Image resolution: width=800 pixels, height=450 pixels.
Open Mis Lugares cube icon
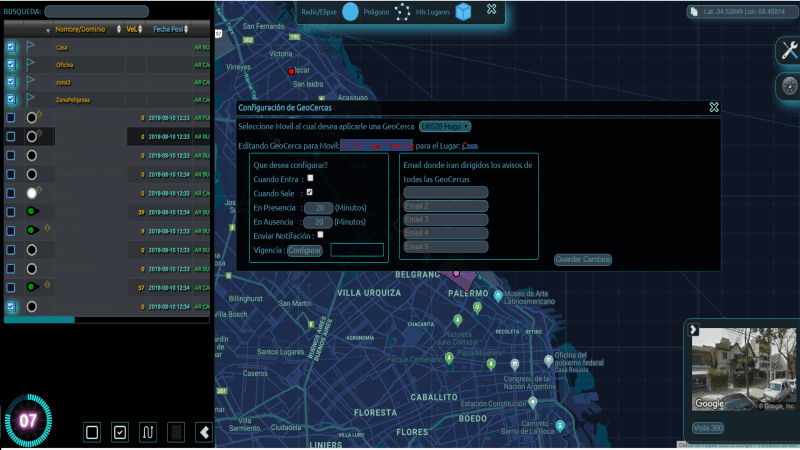pyautogui.click(x=463, y=12)
